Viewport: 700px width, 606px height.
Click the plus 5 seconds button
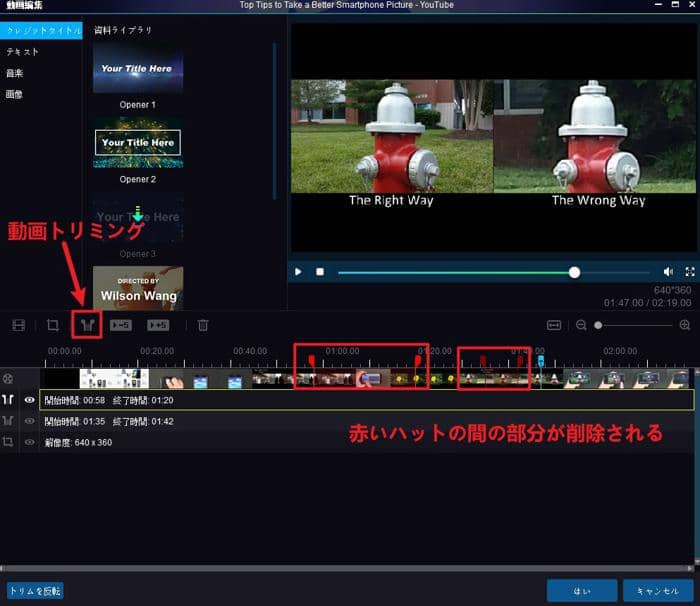point(158,325)
